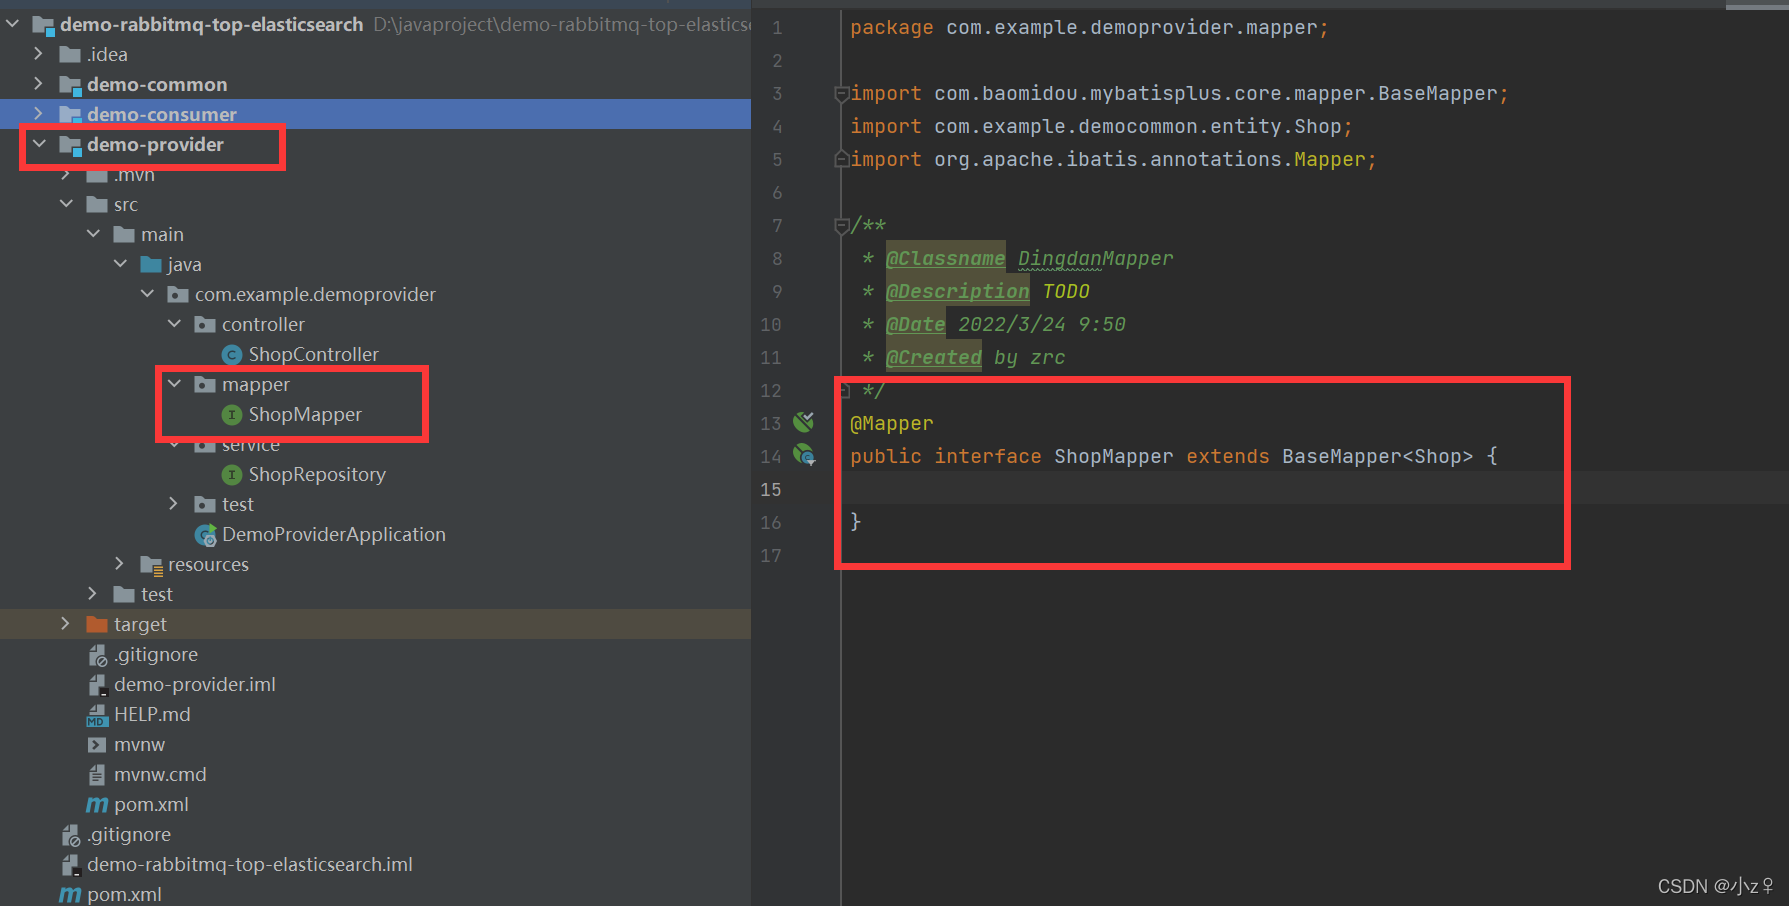
Task: Click the package declaration on line 1
Action: [x=1089, y=27]
